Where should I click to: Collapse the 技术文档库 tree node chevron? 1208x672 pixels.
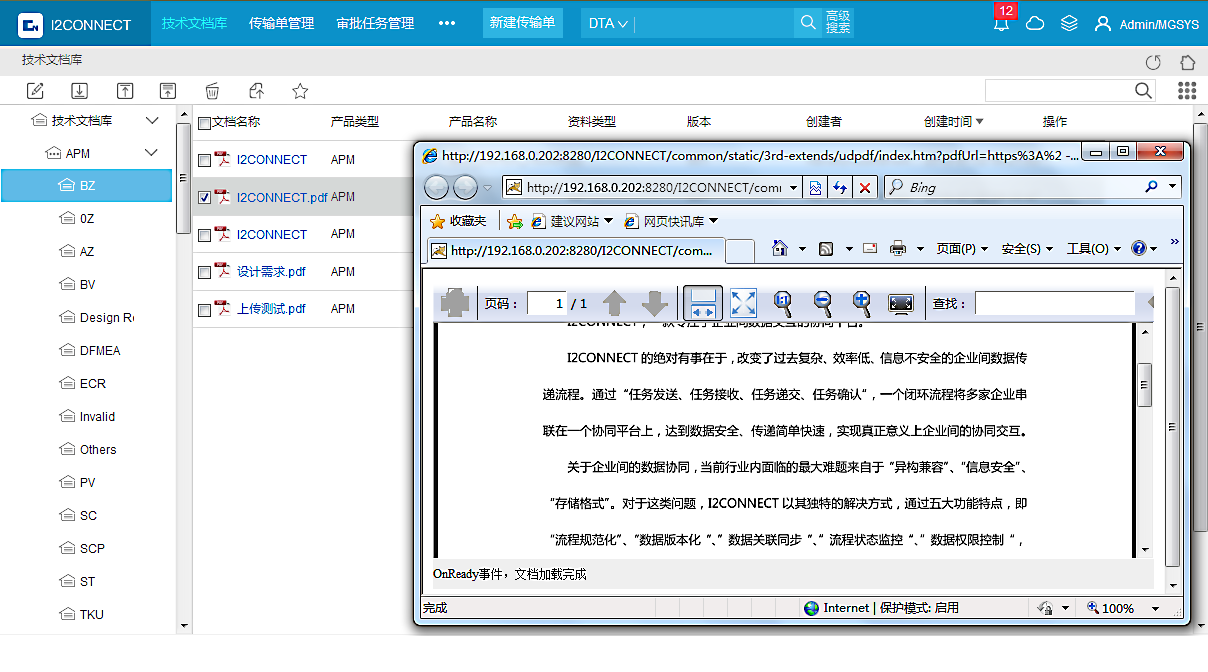pos(152,121)
